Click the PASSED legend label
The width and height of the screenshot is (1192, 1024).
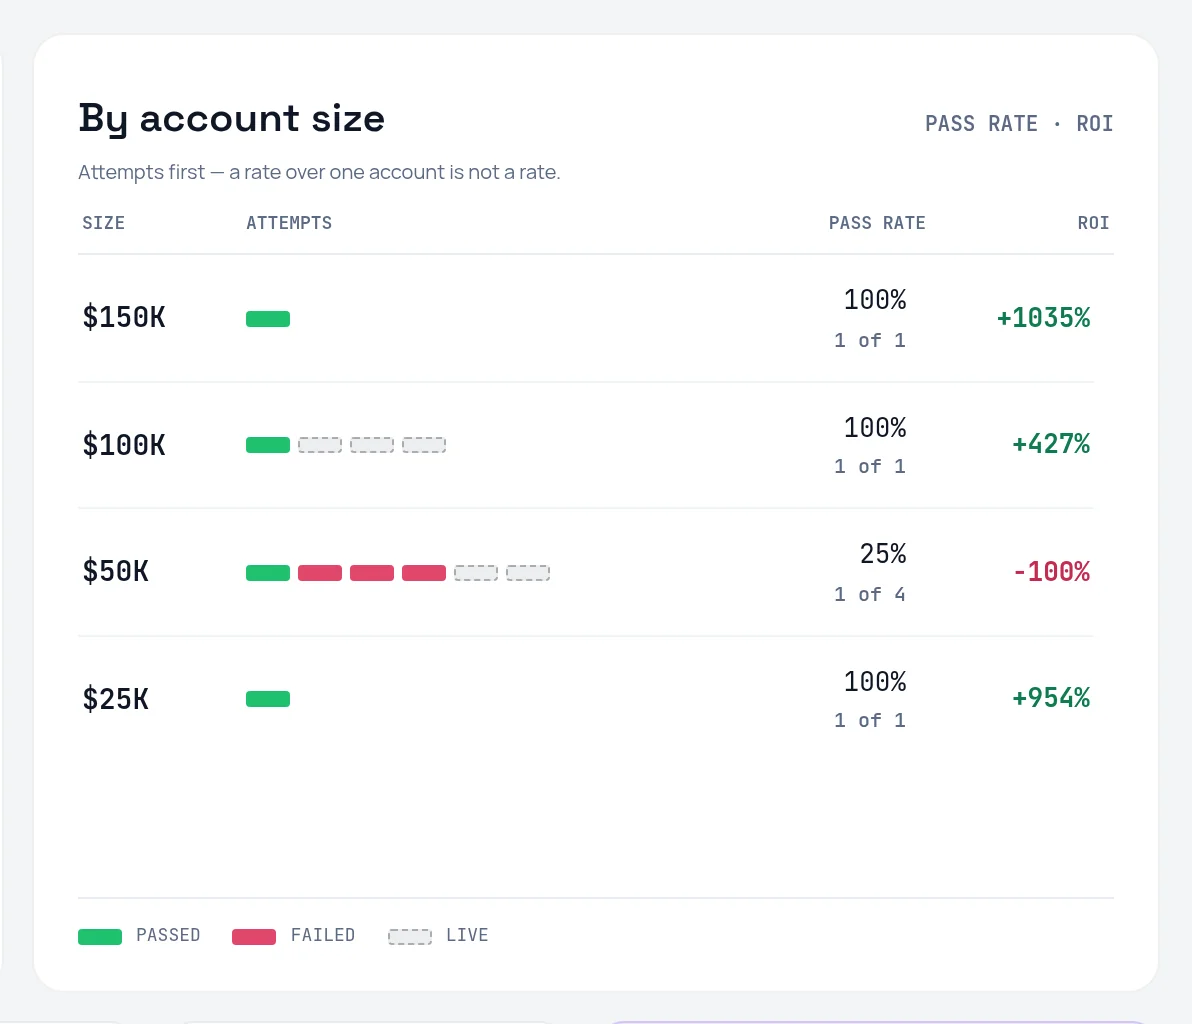pyautogui.click(x=168, y=935)
